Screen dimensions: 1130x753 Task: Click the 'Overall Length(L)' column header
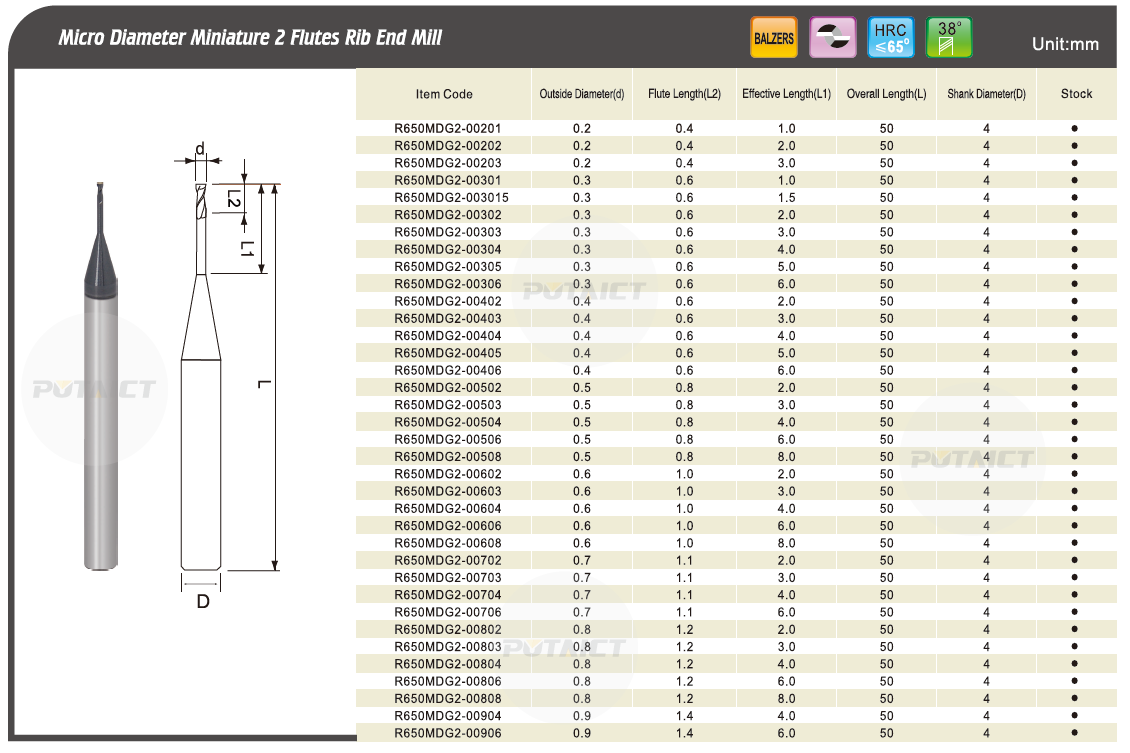pos(886,94)
